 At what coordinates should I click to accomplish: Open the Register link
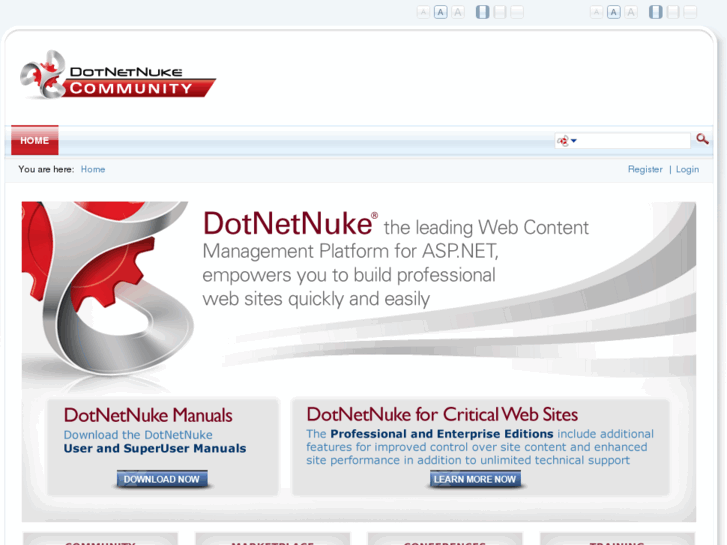[x=645, y=169]
